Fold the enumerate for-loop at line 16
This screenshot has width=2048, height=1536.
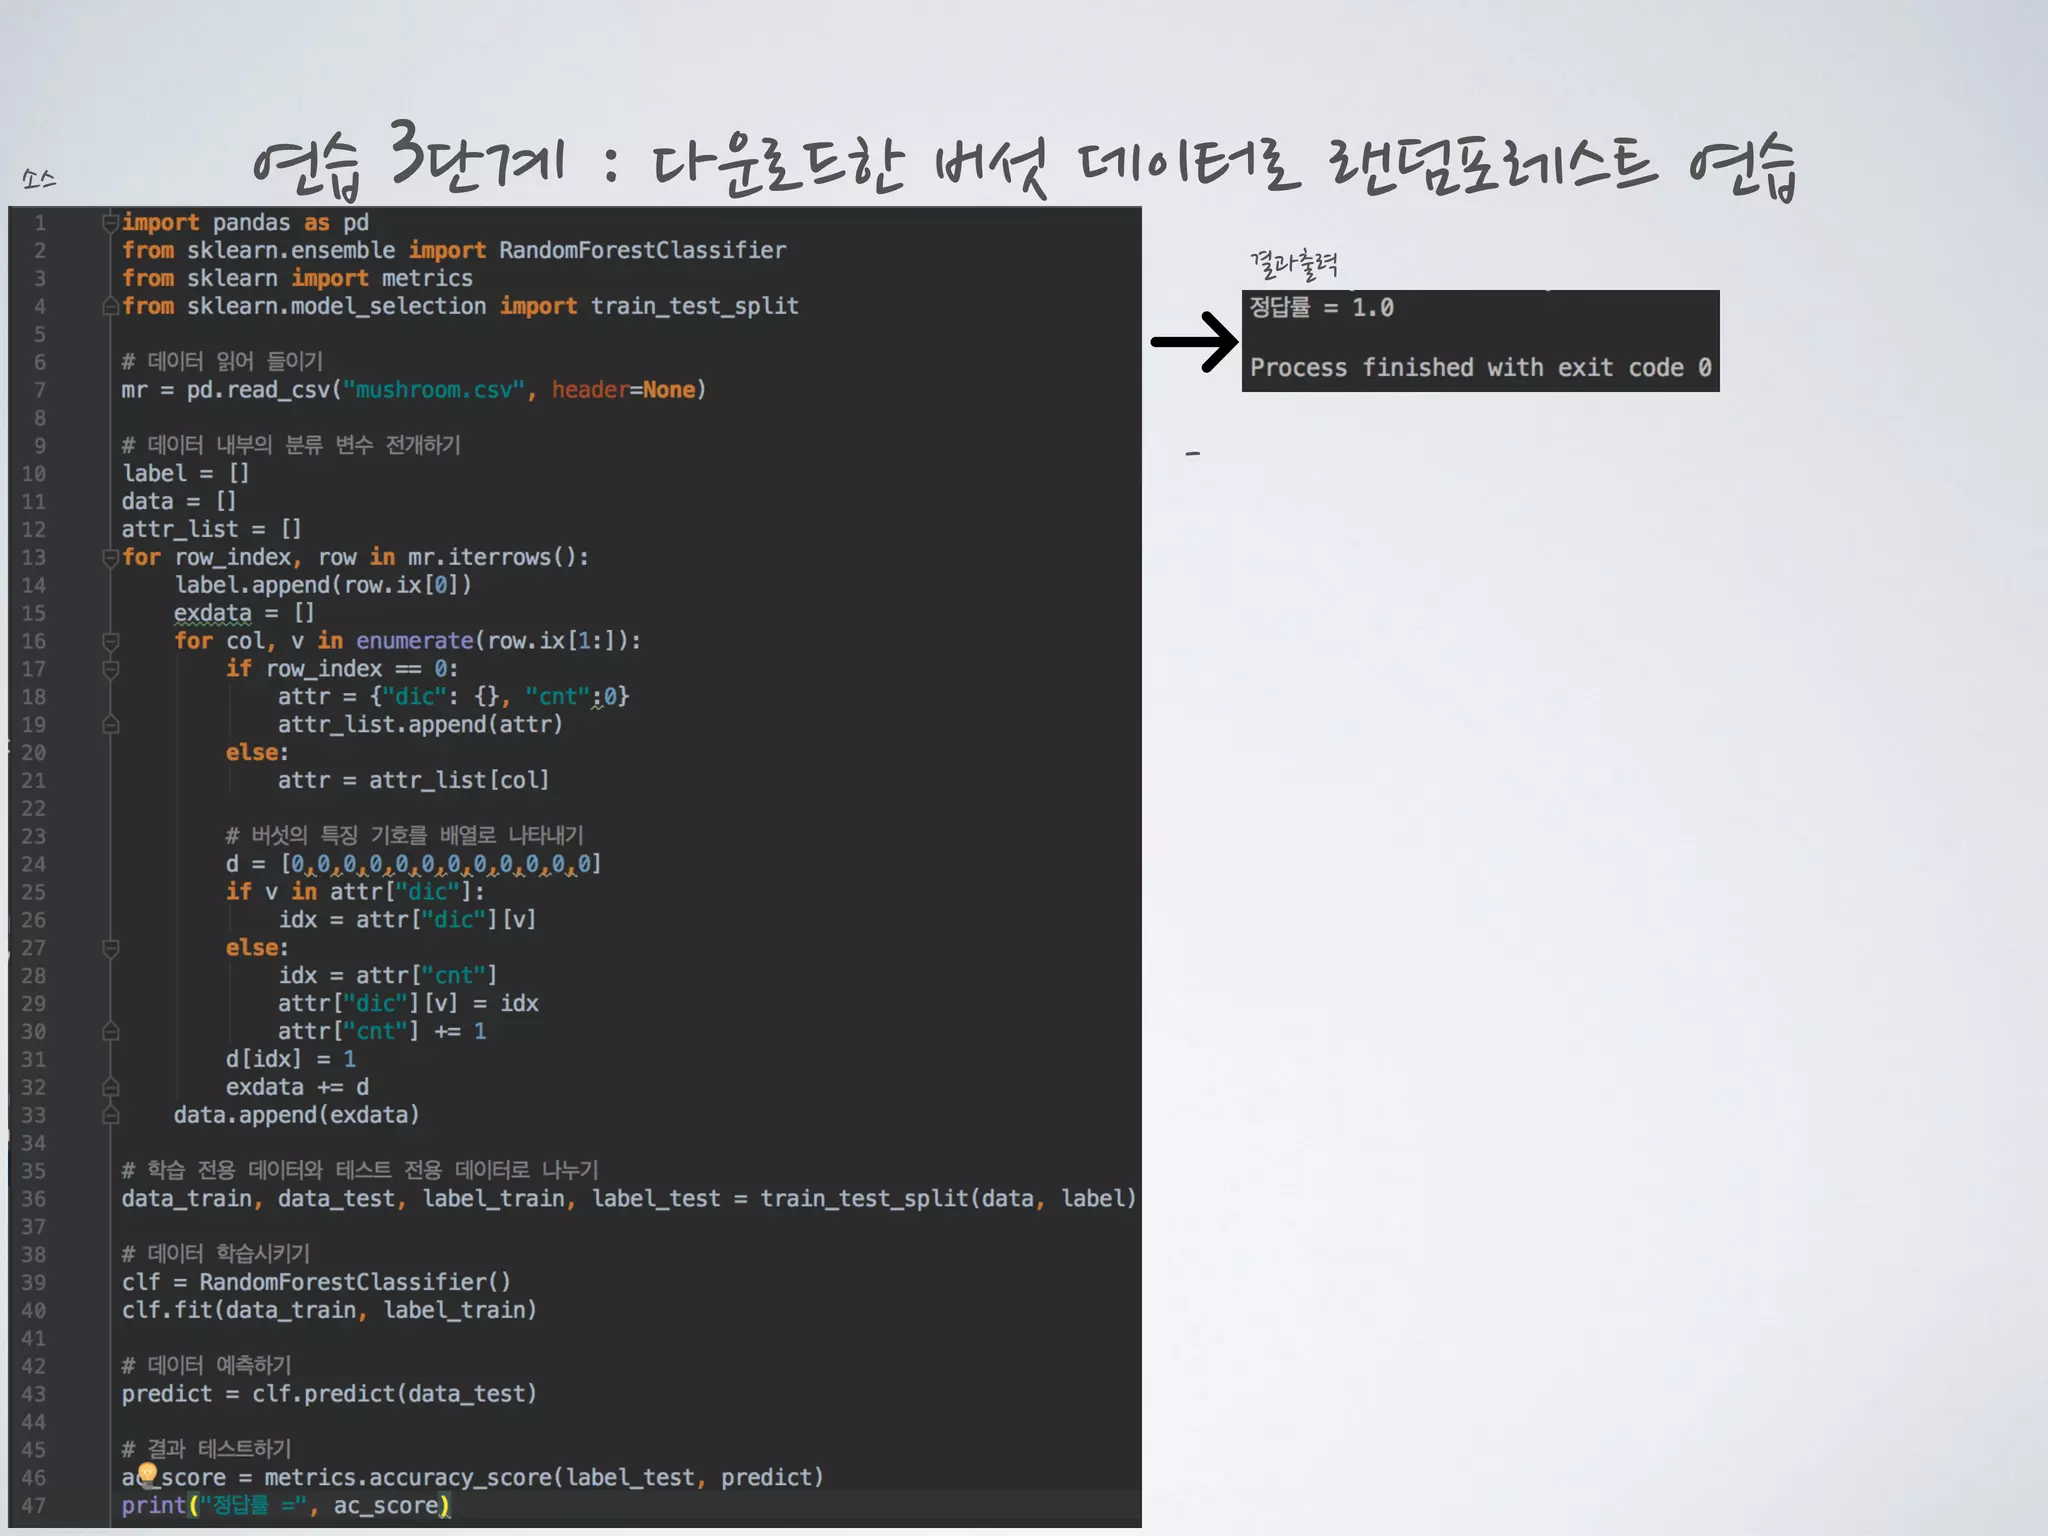coord(111,641)
